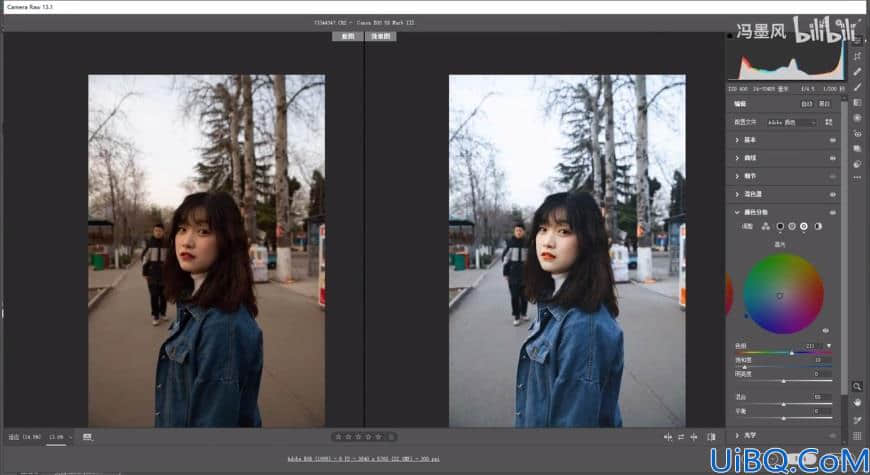Click the fit-in-view zoom button
The width and height of the screenshot is (870, 475).
pyautogui.click(x=24, y=437)
